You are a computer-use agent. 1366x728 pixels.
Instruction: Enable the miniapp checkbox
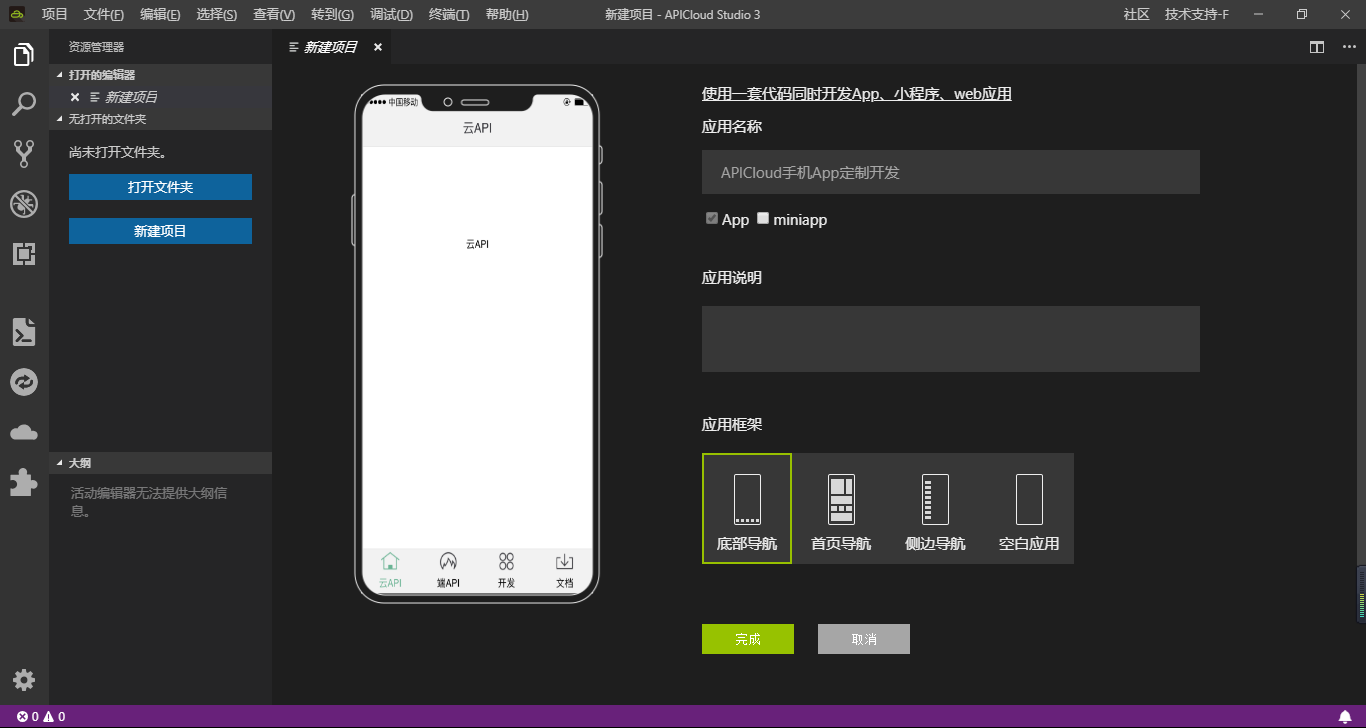(x=763, y=218)
